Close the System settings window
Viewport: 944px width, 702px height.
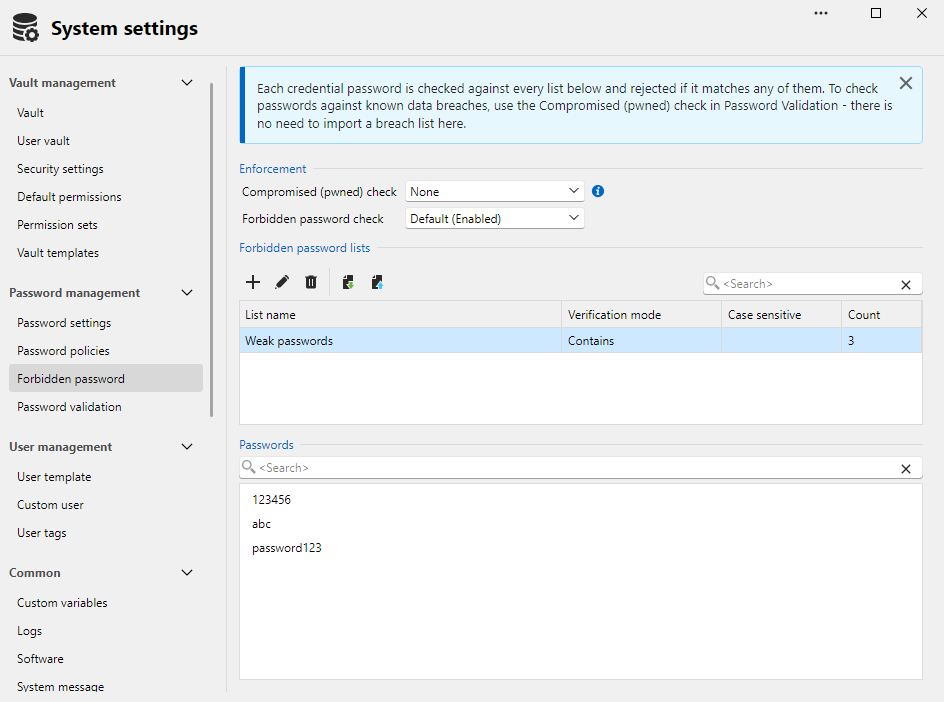(x=922, y=13)
